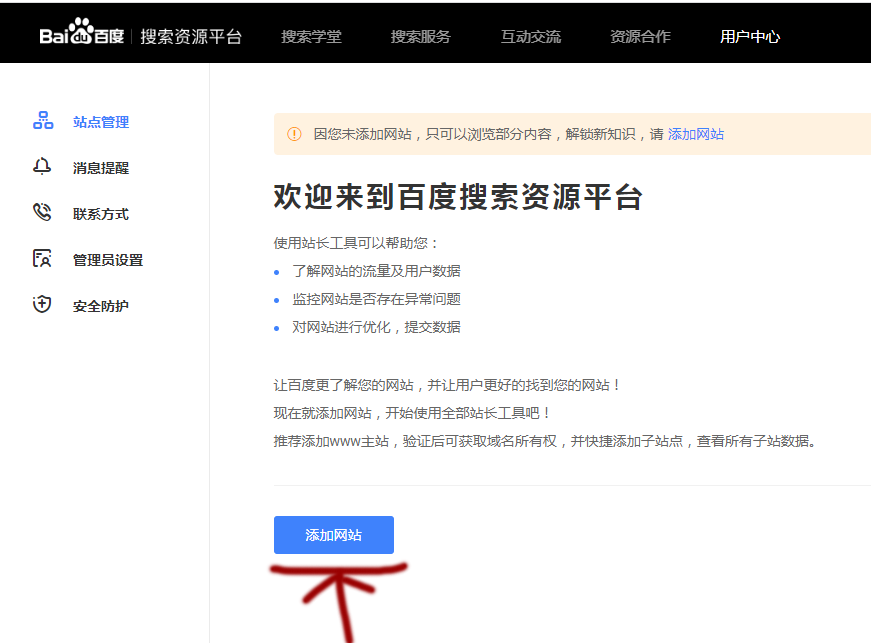The image size is (871, 643).
Task: Open the 管理员设置 sidebar label
Action: 108,260
